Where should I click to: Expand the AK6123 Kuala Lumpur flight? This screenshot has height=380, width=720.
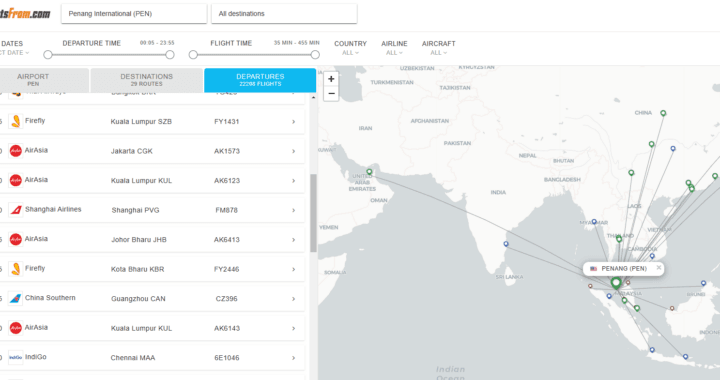293,180
